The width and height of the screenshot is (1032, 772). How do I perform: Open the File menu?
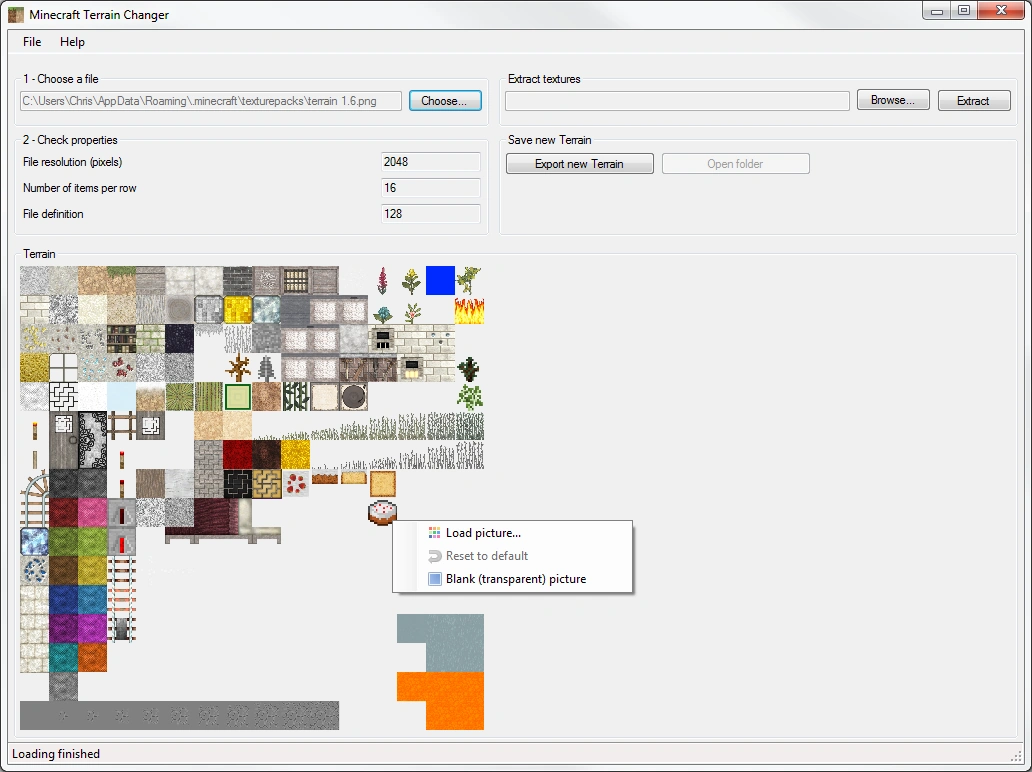32,41
